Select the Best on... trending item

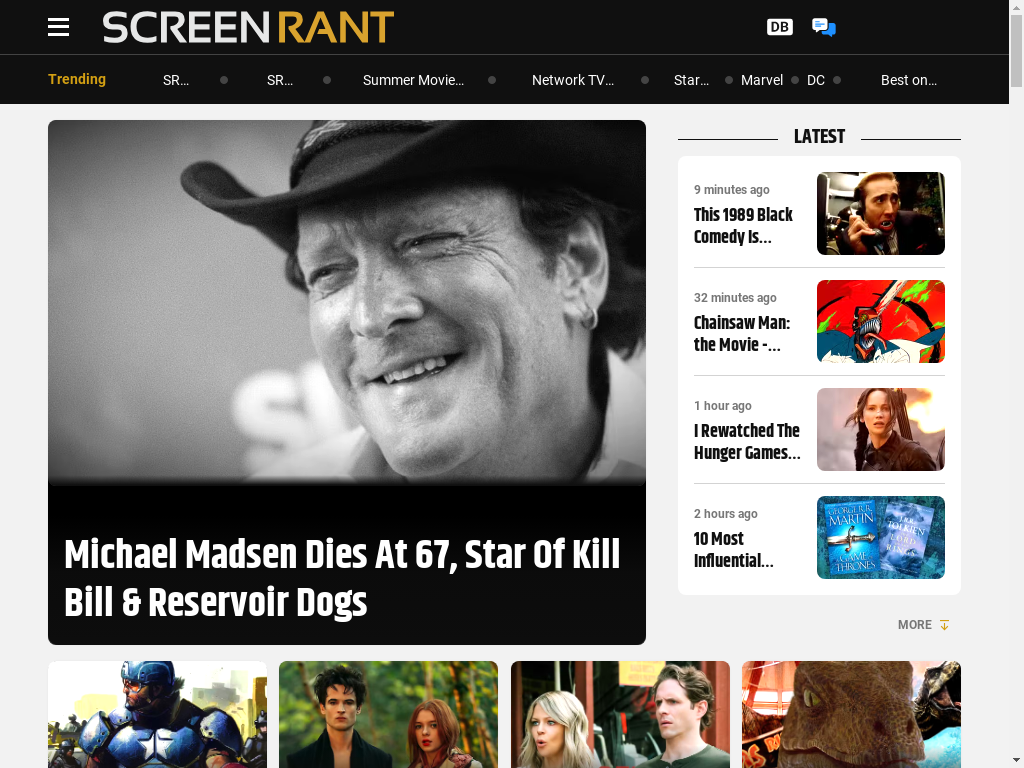(x=908, y=80)
